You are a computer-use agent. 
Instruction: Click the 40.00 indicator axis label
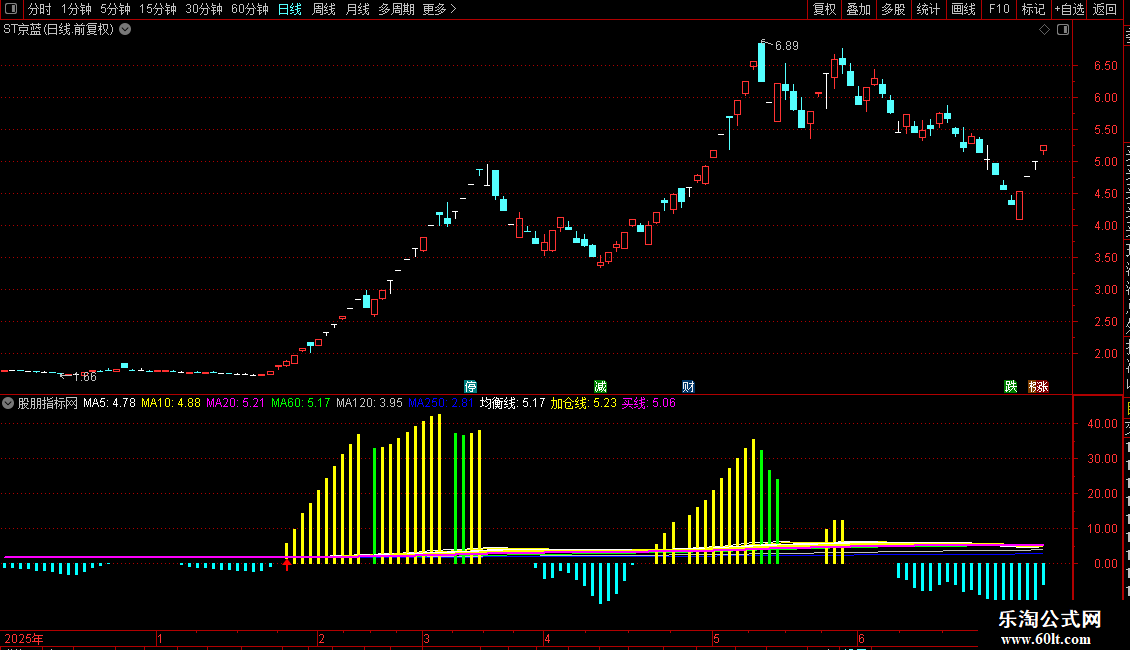pos(1103,424)
